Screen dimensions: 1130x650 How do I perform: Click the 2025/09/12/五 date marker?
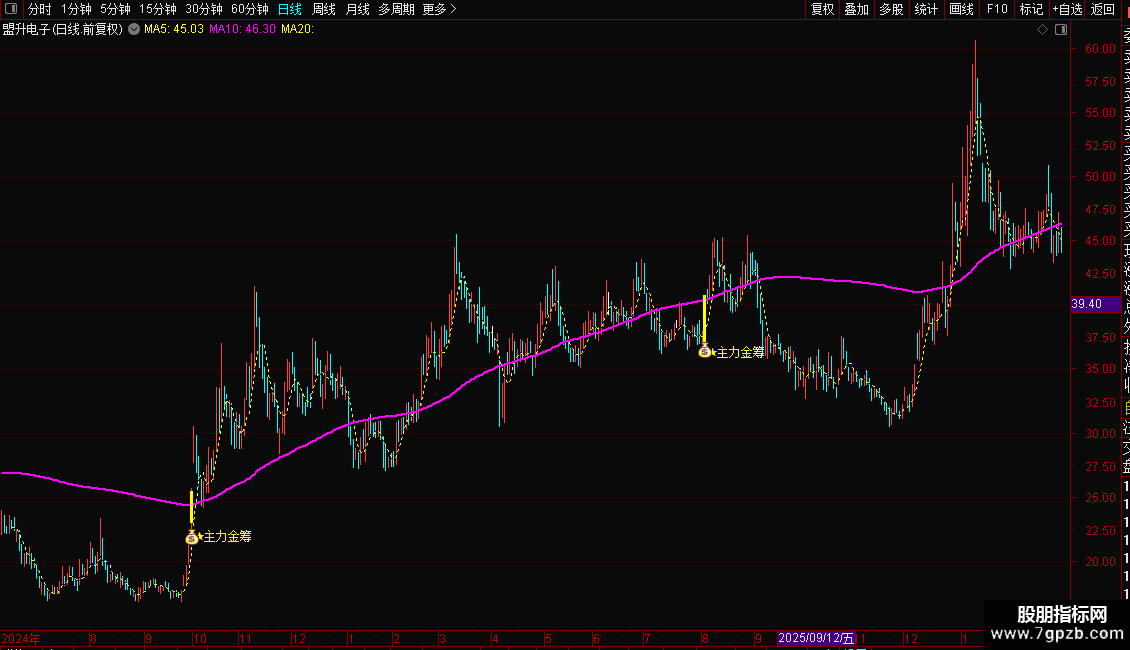817,638
